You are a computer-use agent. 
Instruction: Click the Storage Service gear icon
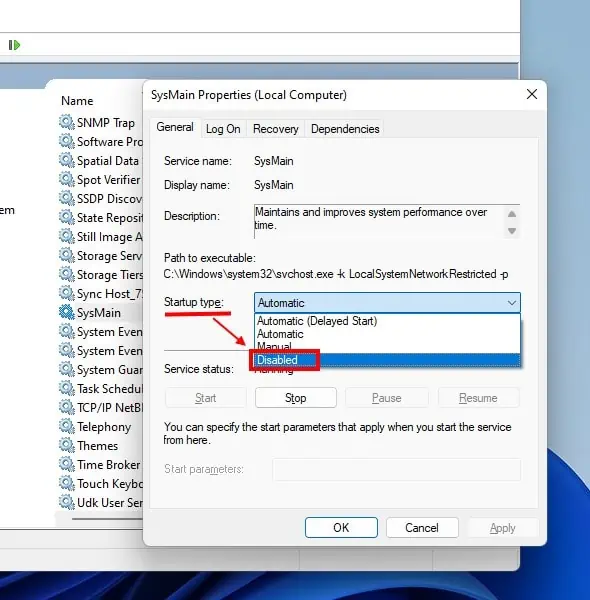click(x=67, y=256)
